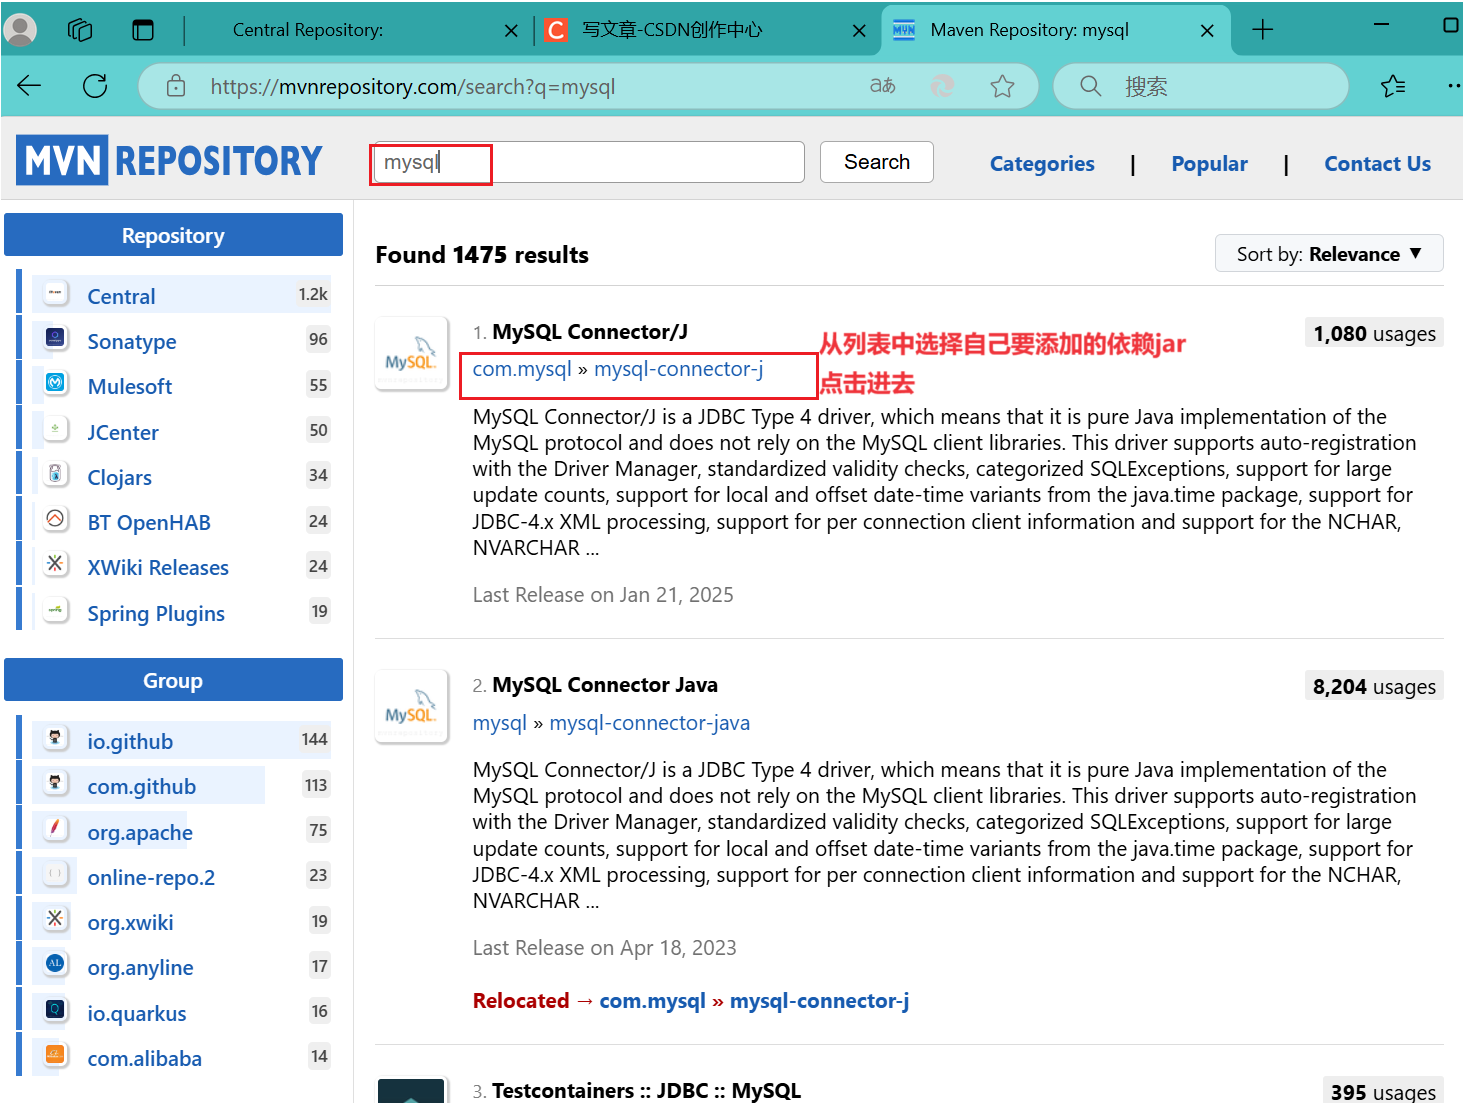The width and height of the screenshot is (1463, 1103).
Task: Click the MVN Repository logo
Action: [x=170, y=160]
